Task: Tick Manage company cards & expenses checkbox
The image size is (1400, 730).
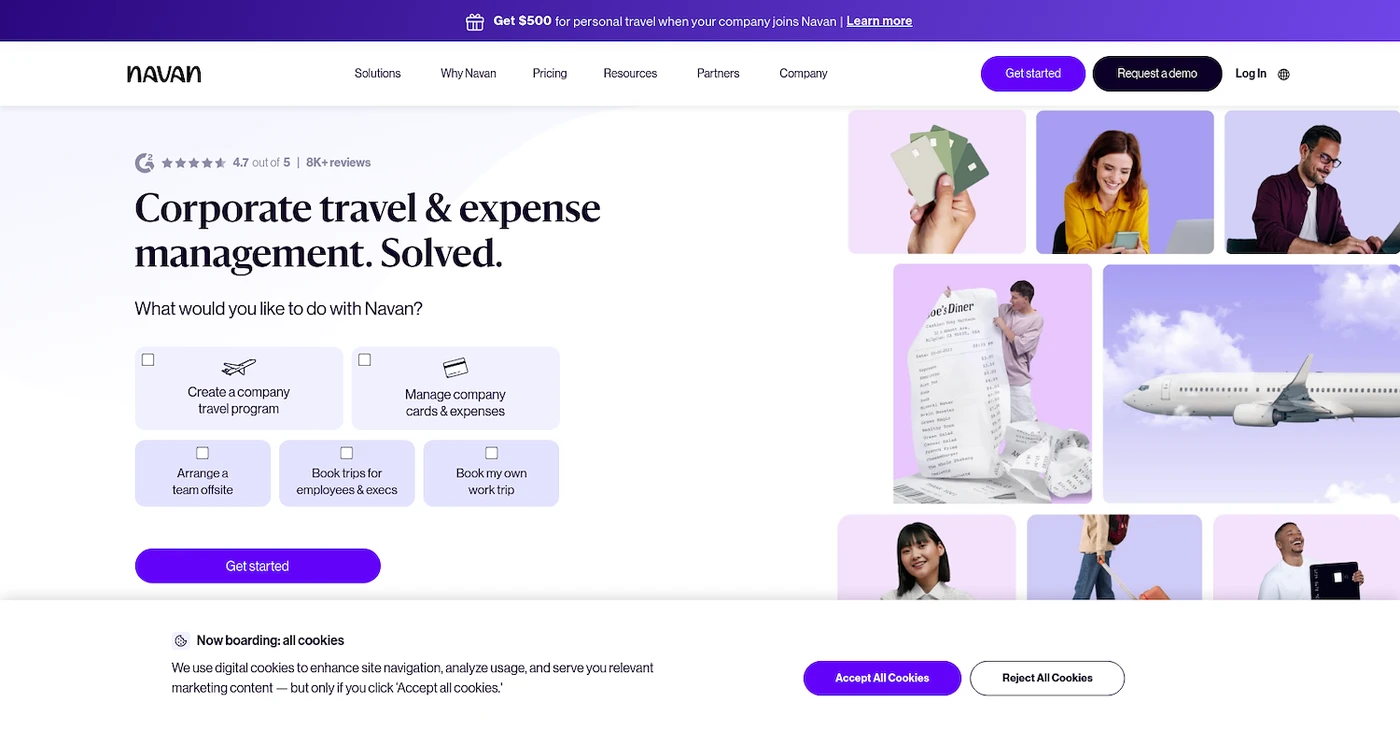Action: coord(365,360)
